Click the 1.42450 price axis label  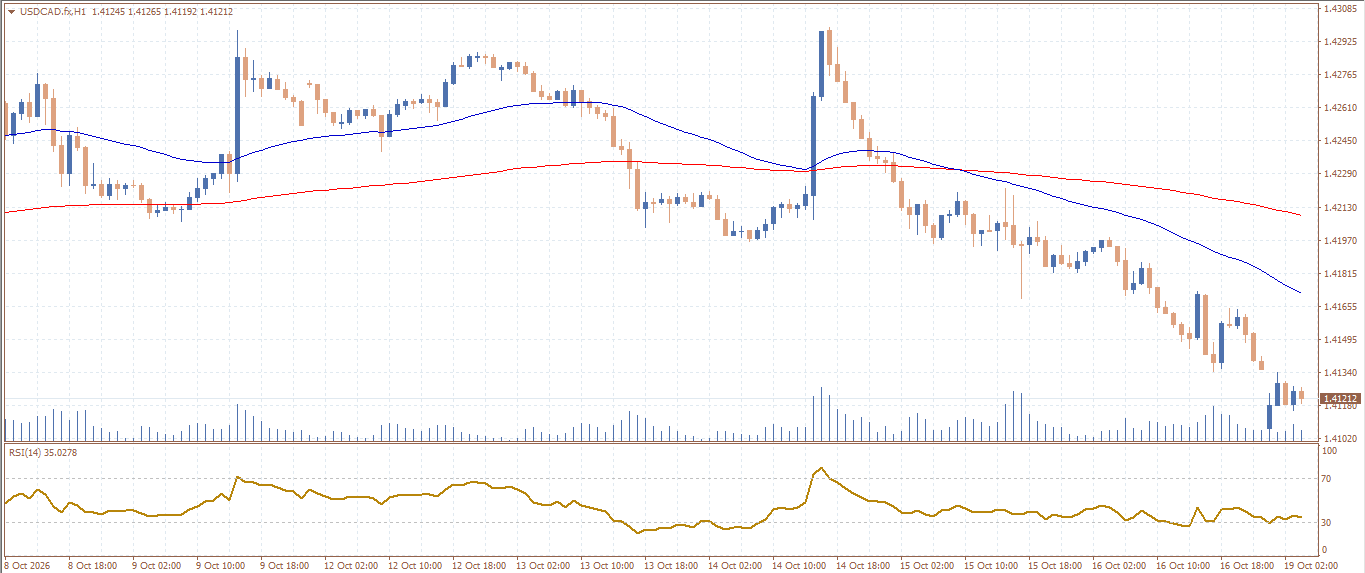pos(1339,141)
